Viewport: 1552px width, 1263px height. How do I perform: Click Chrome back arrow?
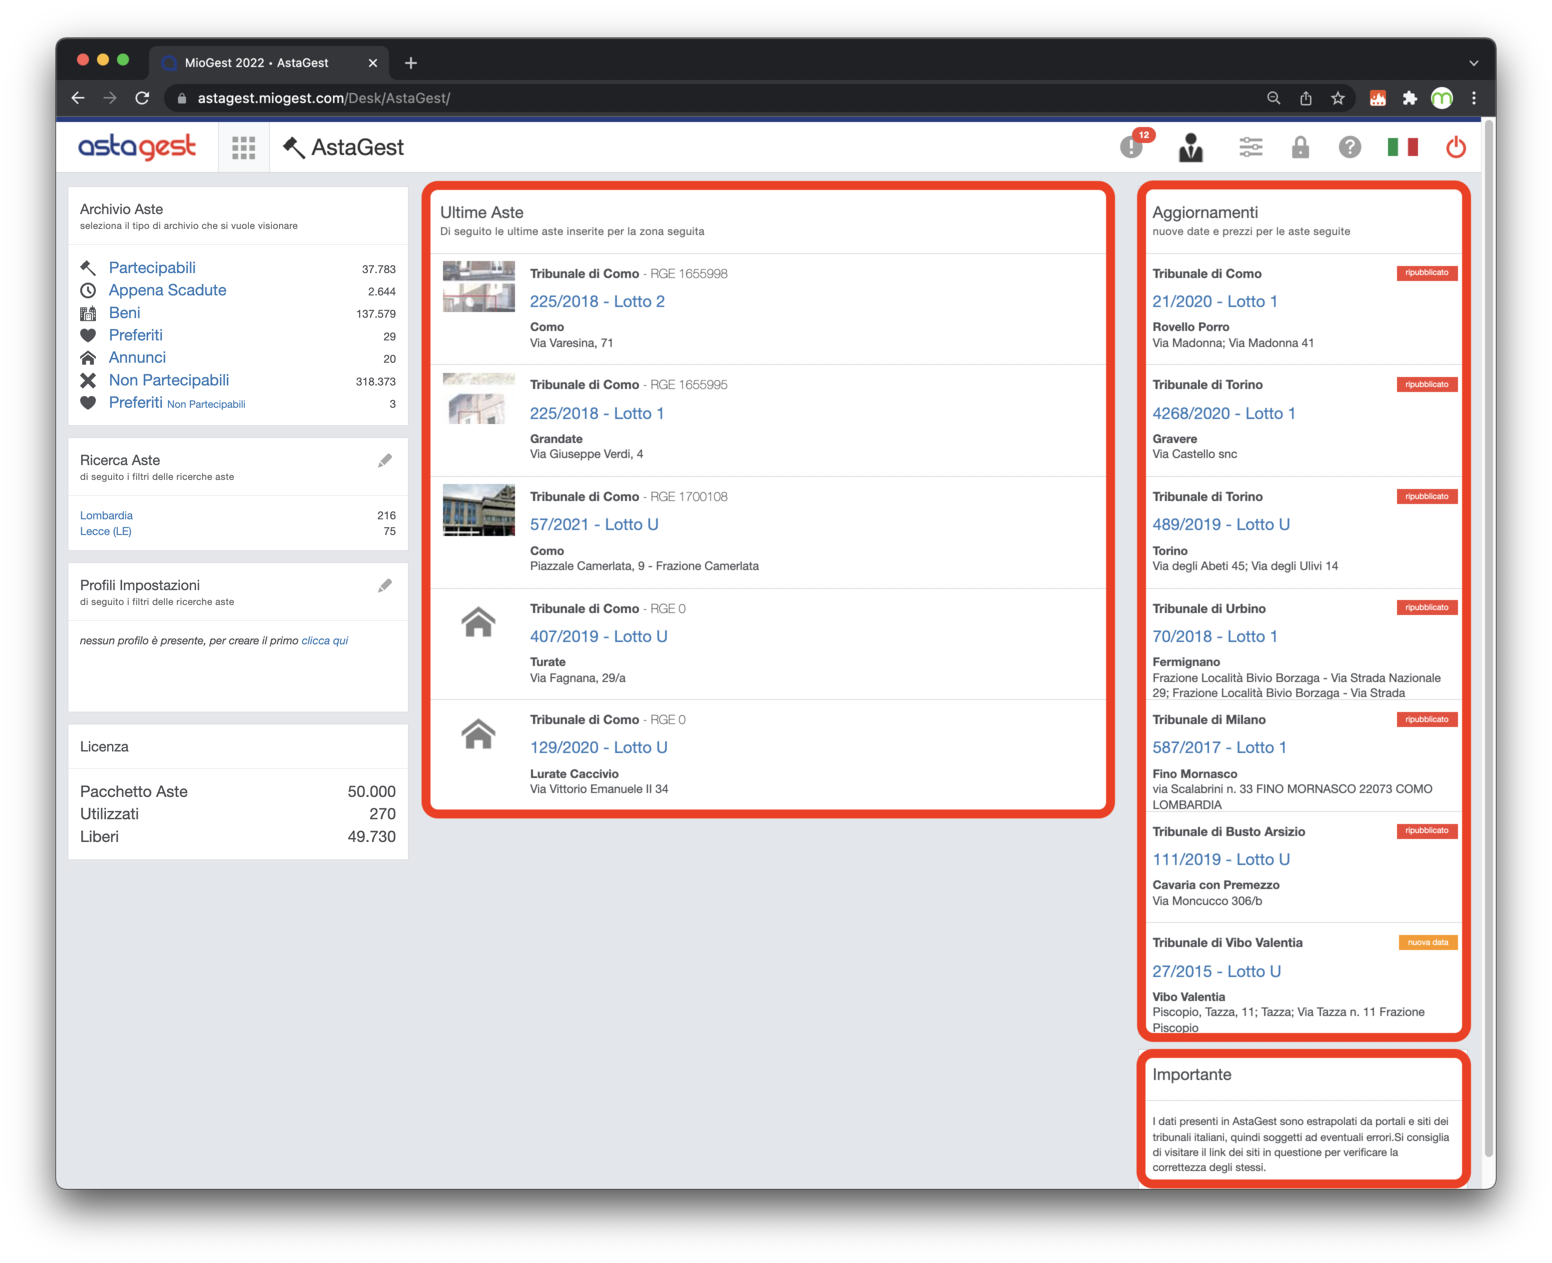point(78,98)
